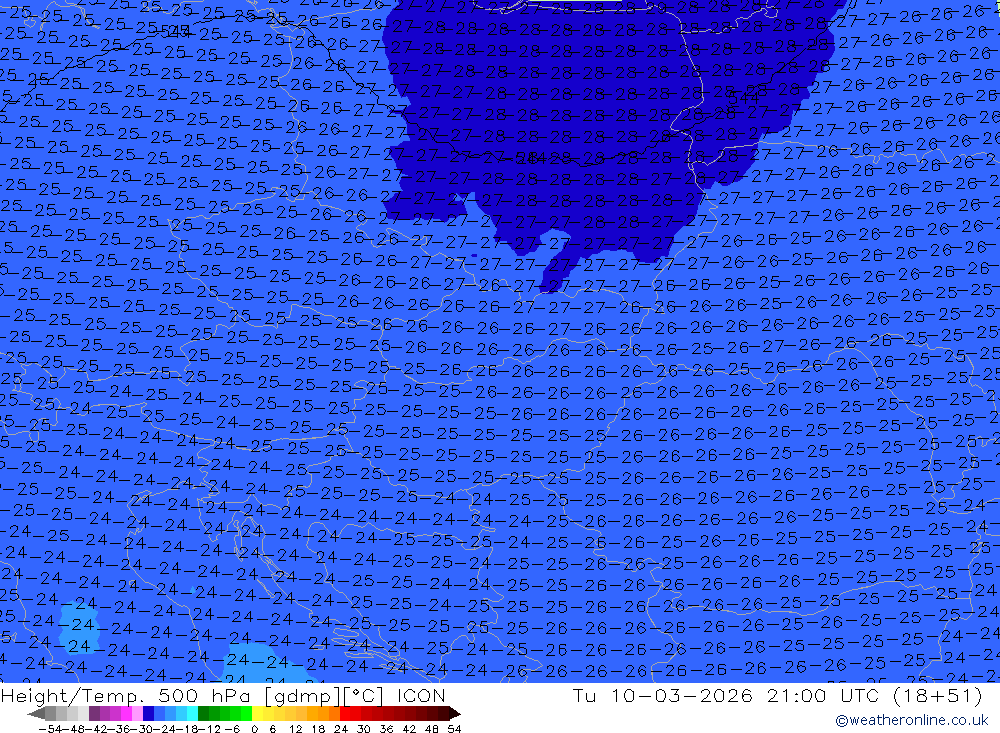
Task: Open the weatheronline.co.uk copyright link
Action: (911, 720)
